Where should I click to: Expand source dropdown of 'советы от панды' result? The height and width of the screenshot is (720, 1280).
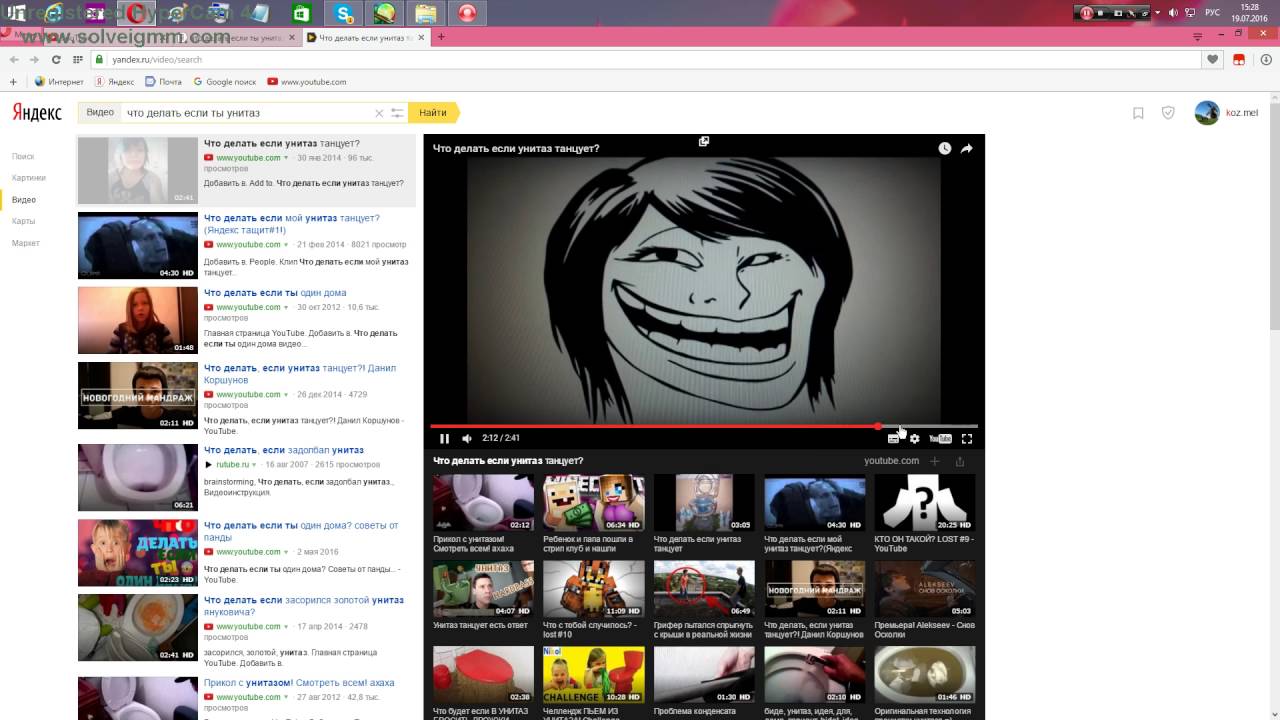(x=286, y=552)
